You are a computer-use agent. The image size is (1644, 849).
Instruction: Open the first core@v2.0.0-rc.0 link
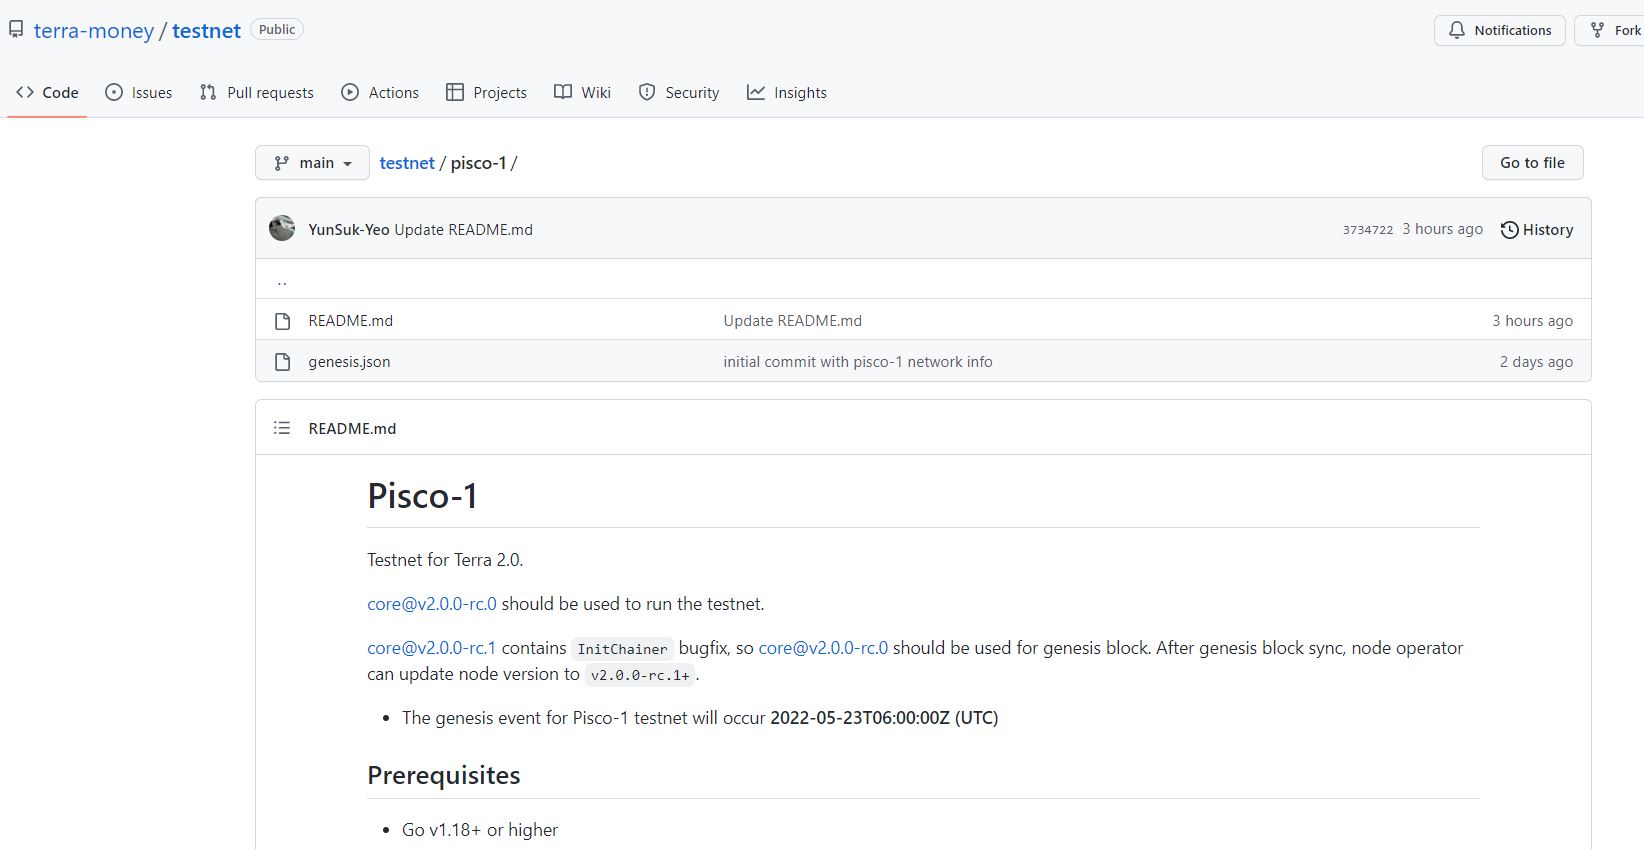click(432, 604)
